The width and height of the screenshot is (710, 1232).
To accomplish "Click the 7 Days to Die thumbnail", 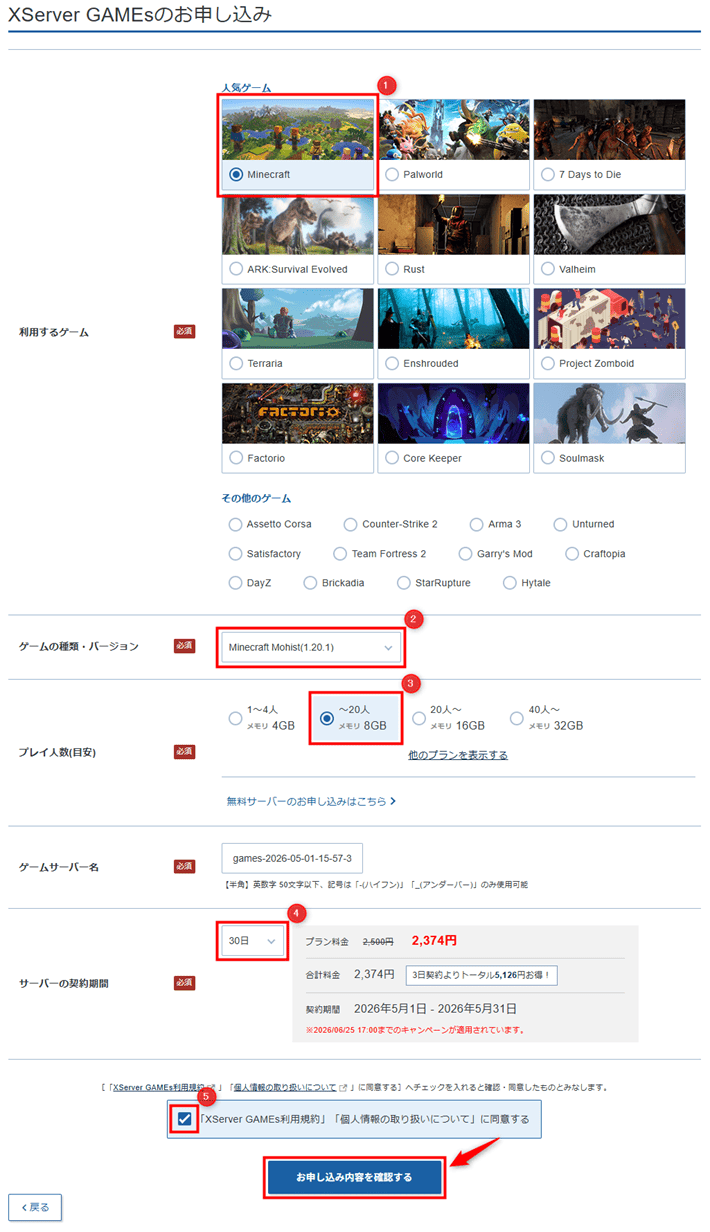I will [x=609, y=129].
